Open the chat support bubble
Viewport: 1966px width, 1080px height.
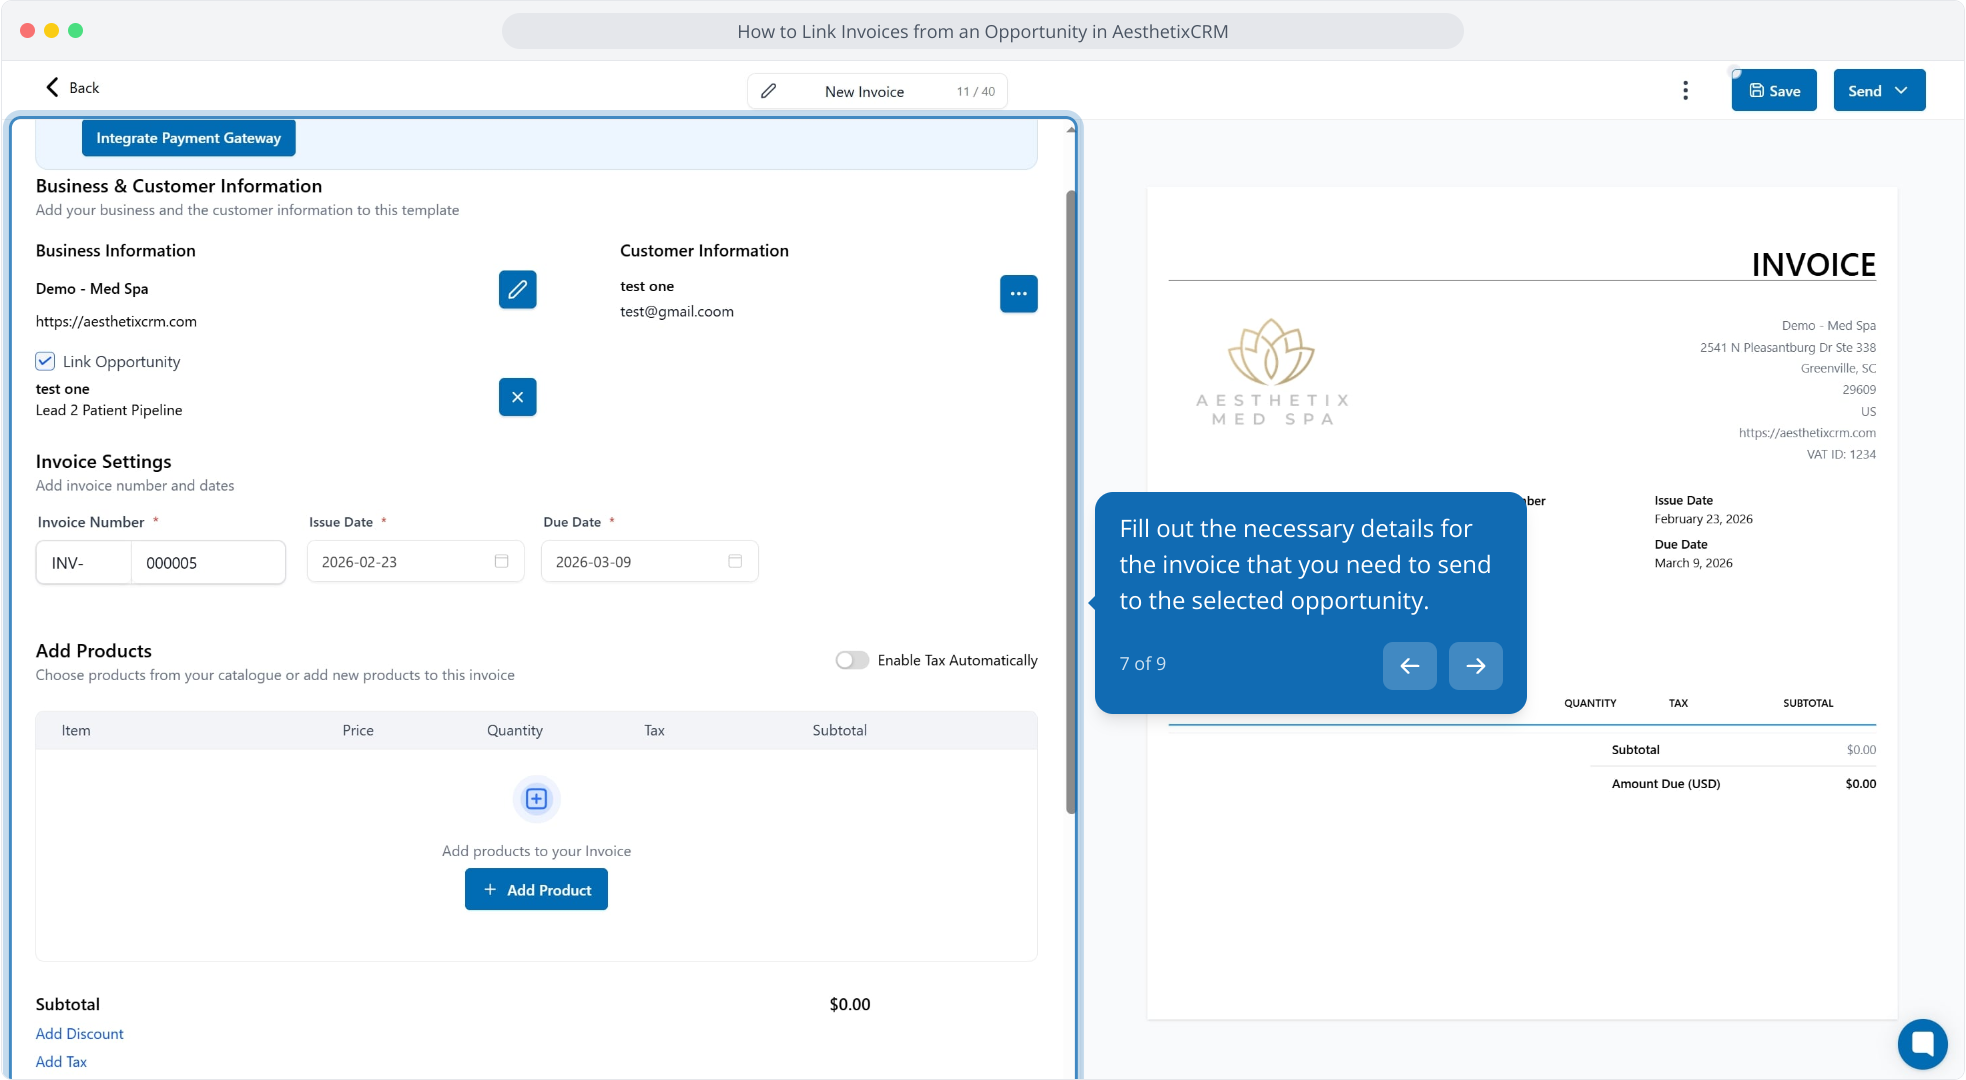tap(1922, 1043)
